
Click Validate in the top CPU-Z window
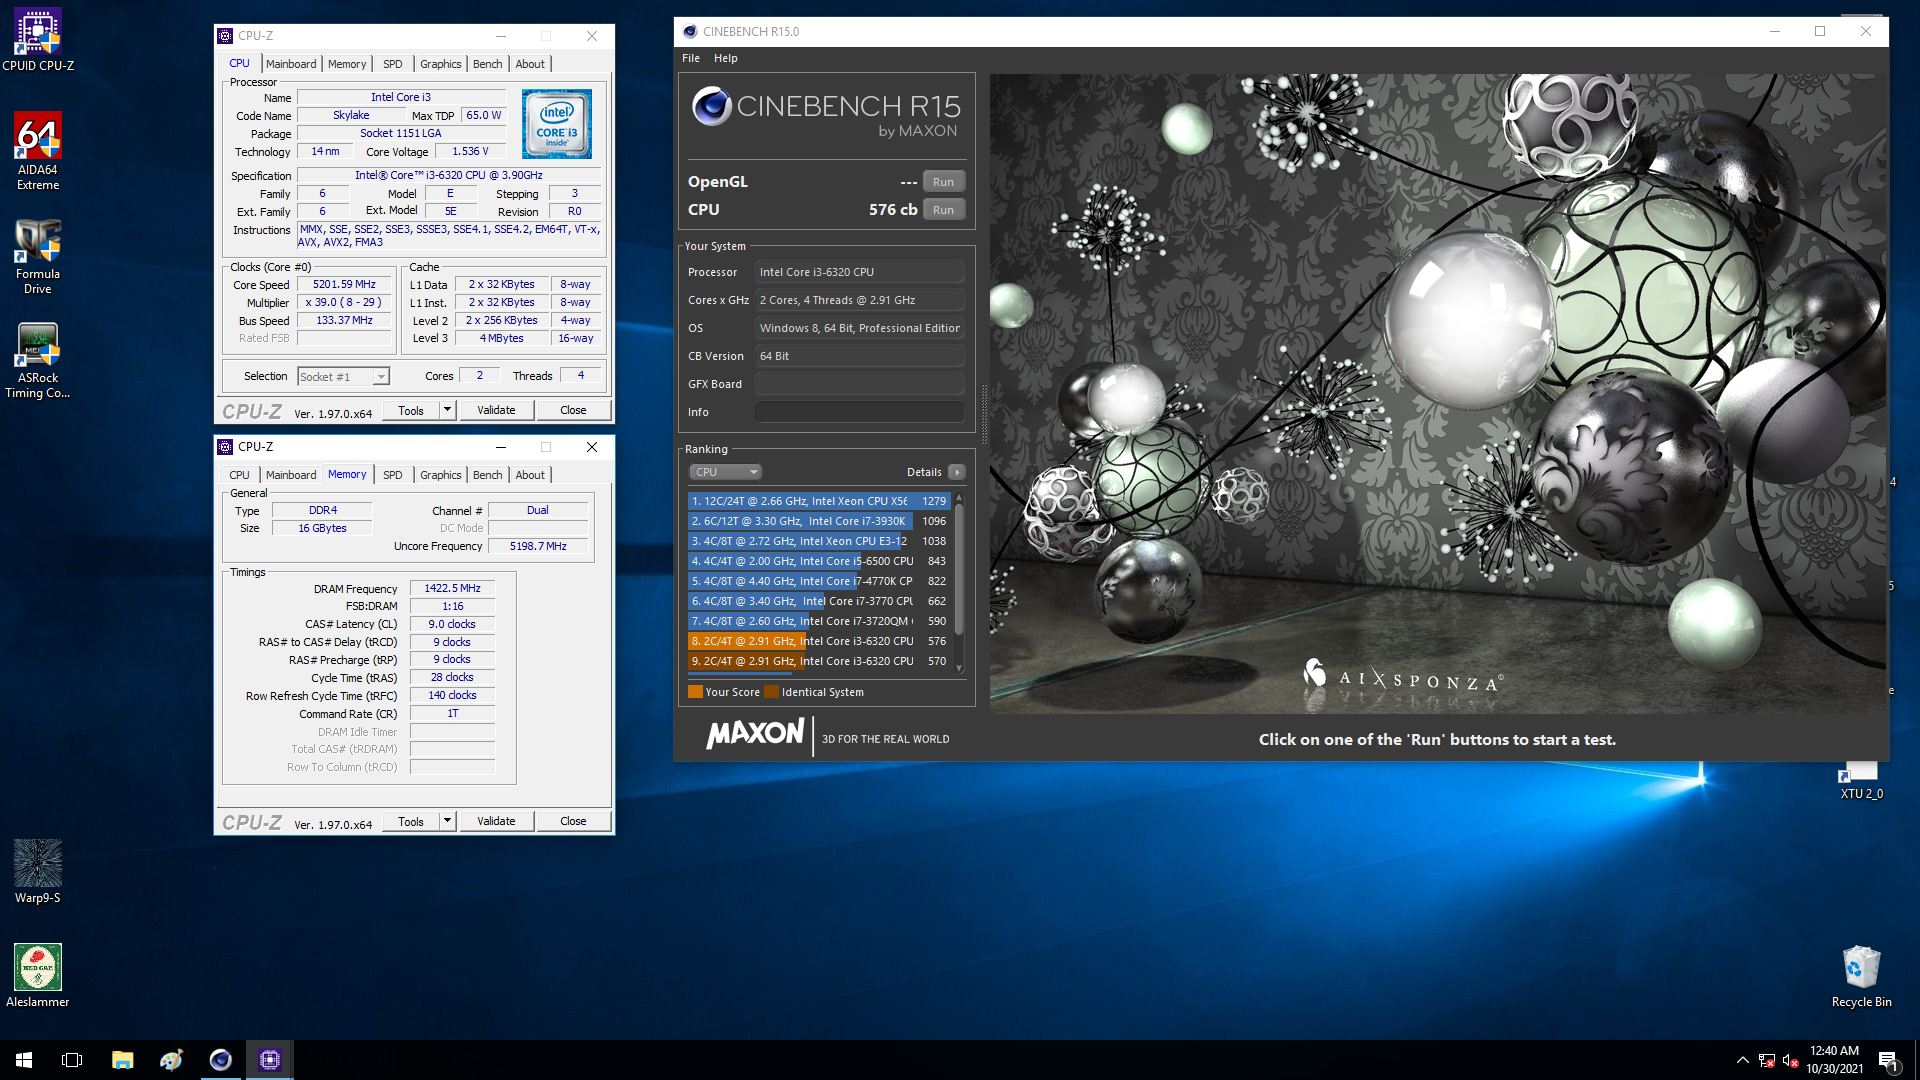(496, 410)
